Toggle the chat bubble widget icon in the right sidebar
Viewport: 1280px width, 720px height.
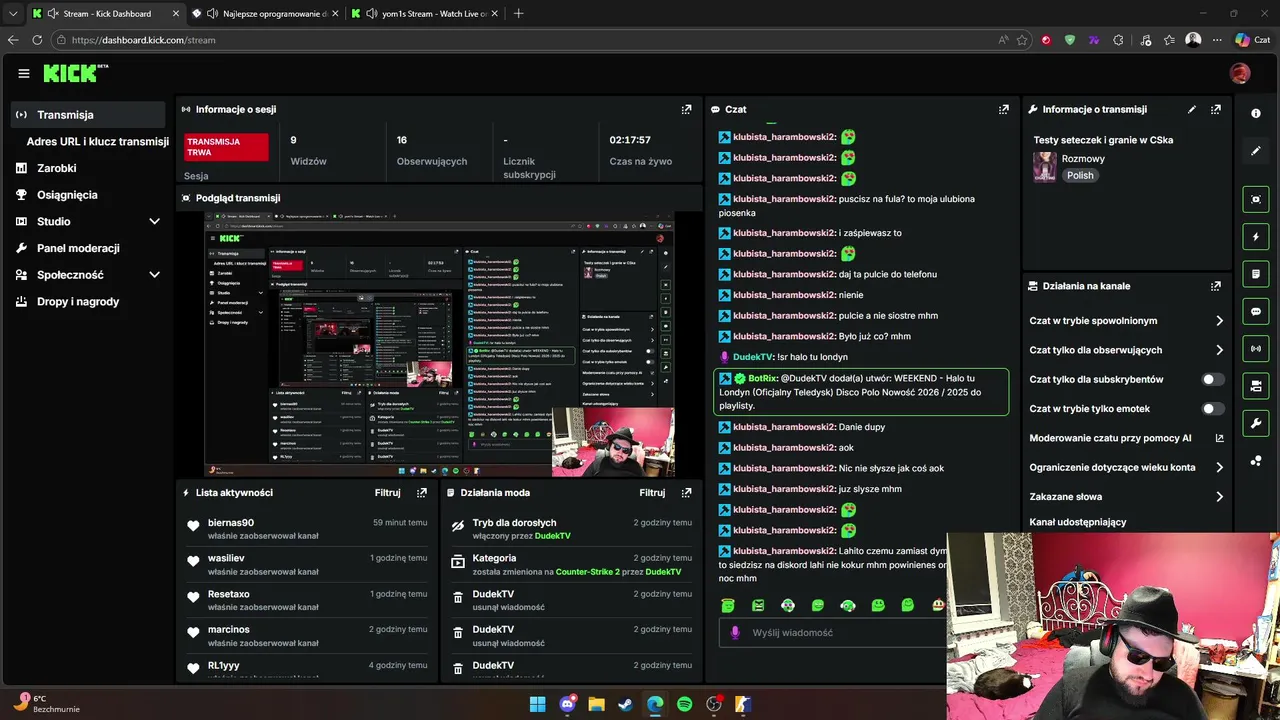(1256, 311)
